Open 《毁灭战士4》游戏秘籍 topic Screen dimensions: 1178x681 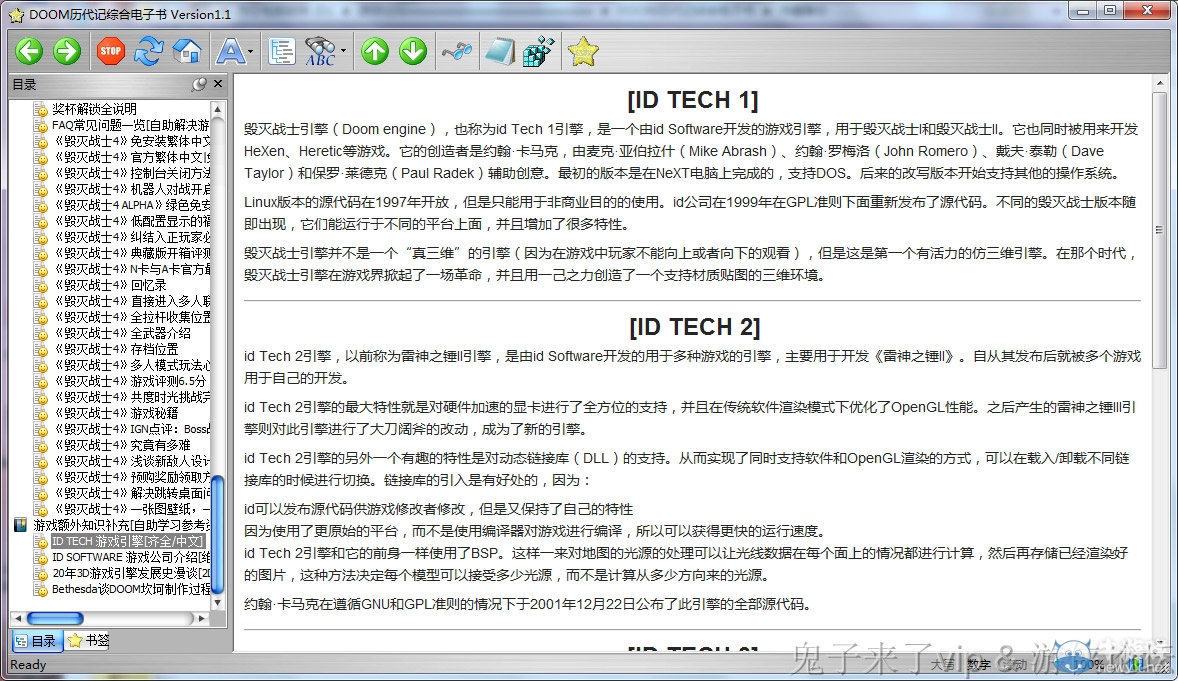pyautogui.click(x=116, y=413)
